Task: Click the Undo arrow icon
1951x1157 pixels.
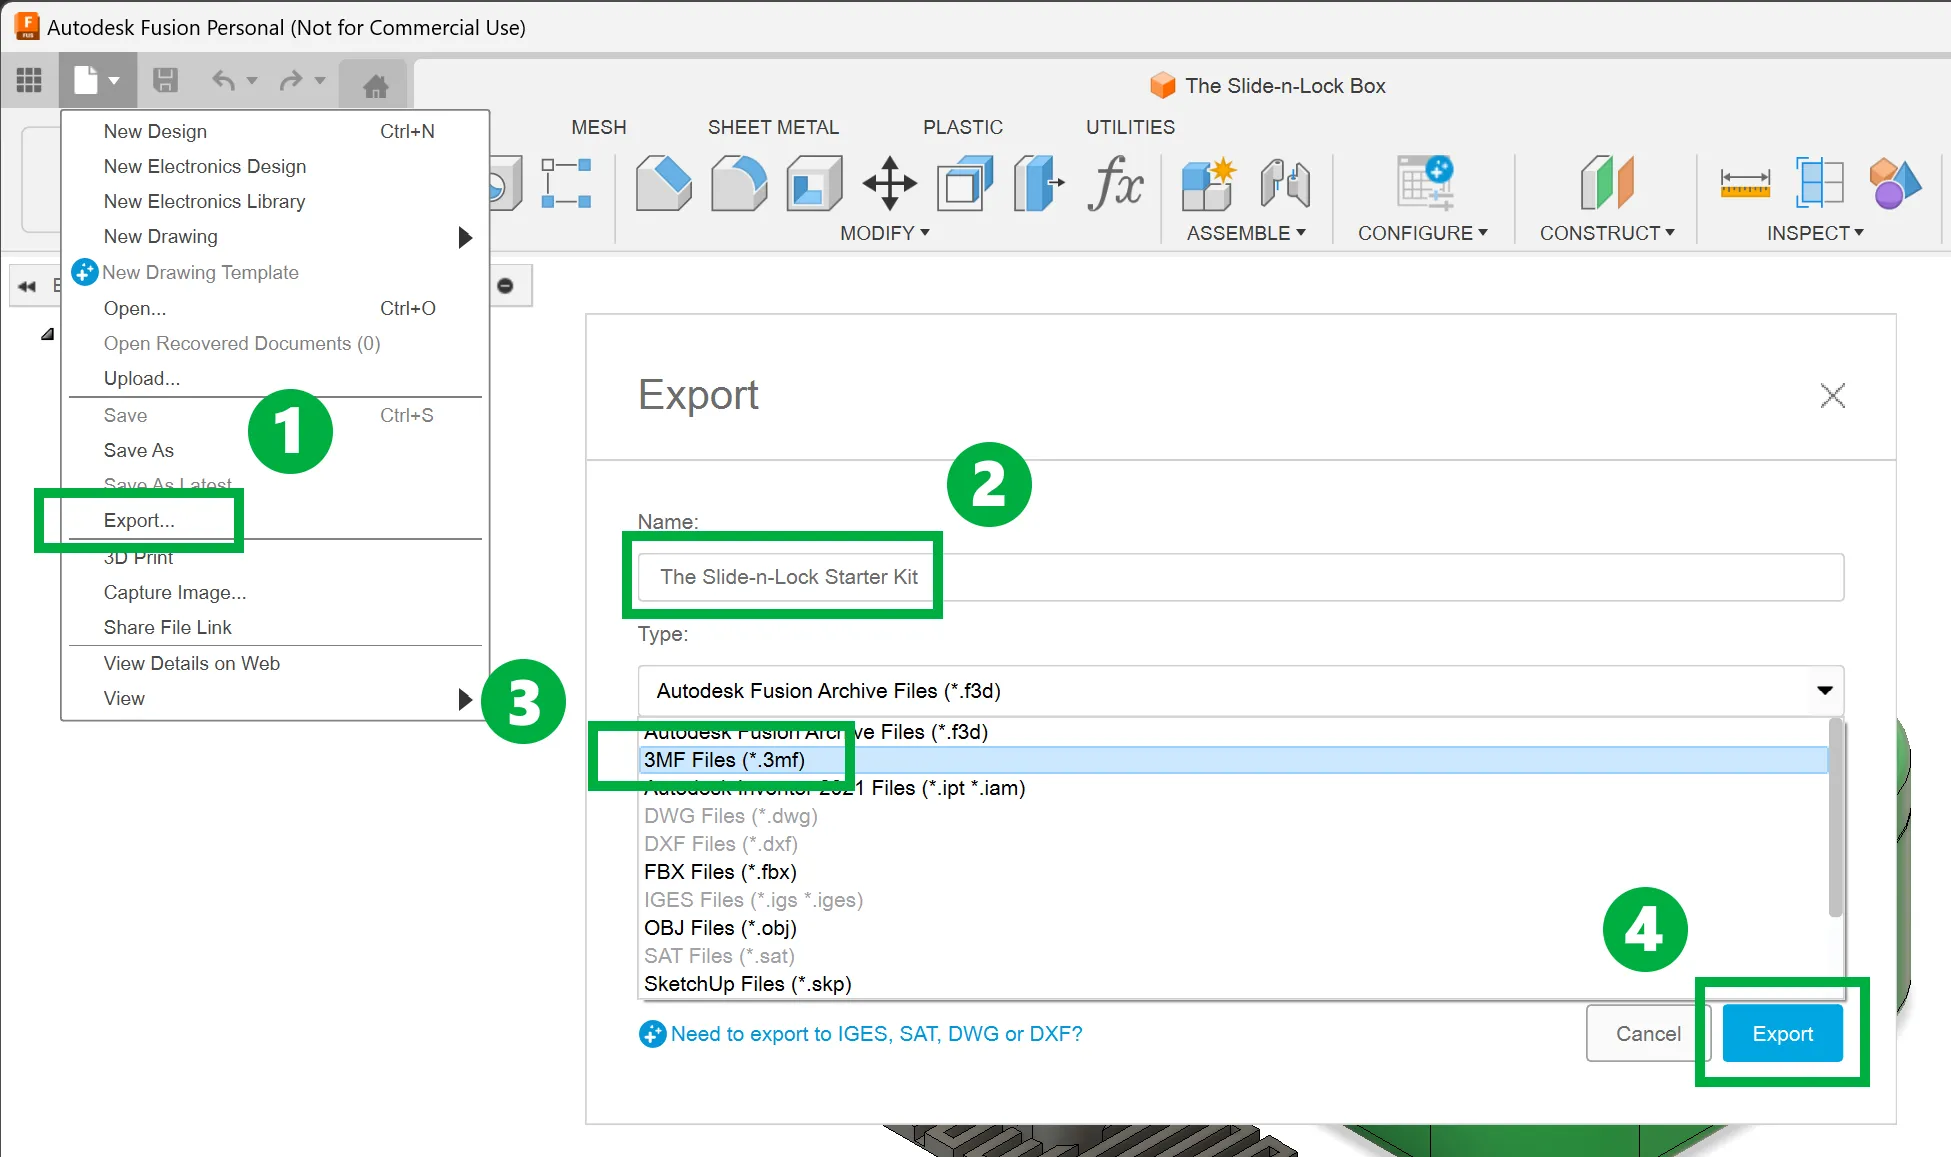Action: [x=224, y=80]
